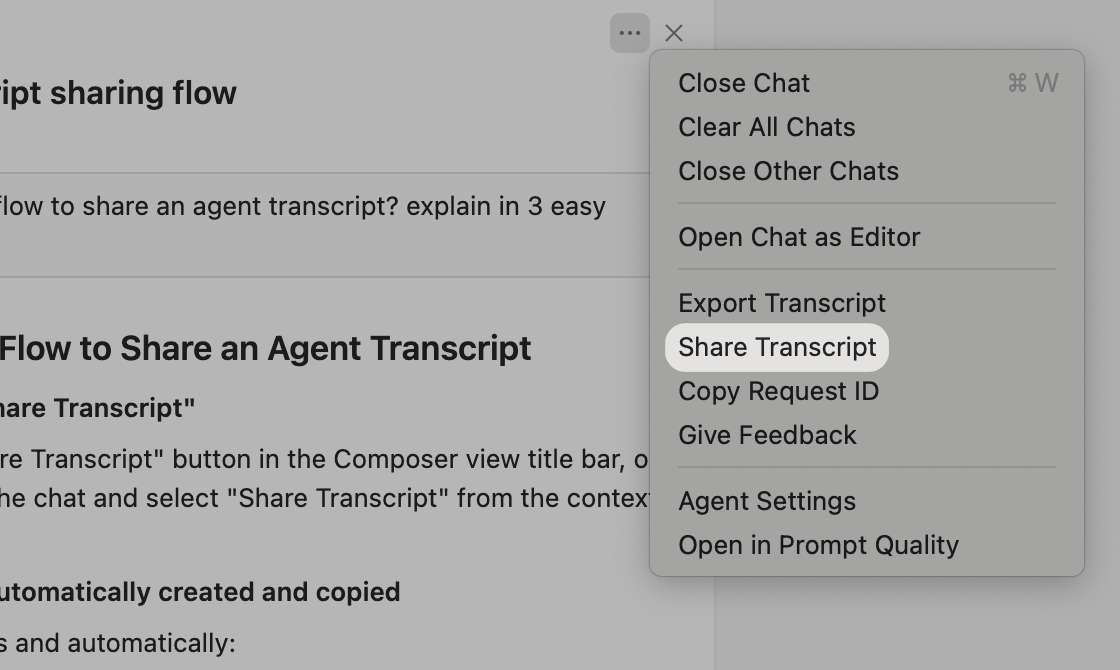Click the user prompt asking about agent transcript

click(302, 206)
